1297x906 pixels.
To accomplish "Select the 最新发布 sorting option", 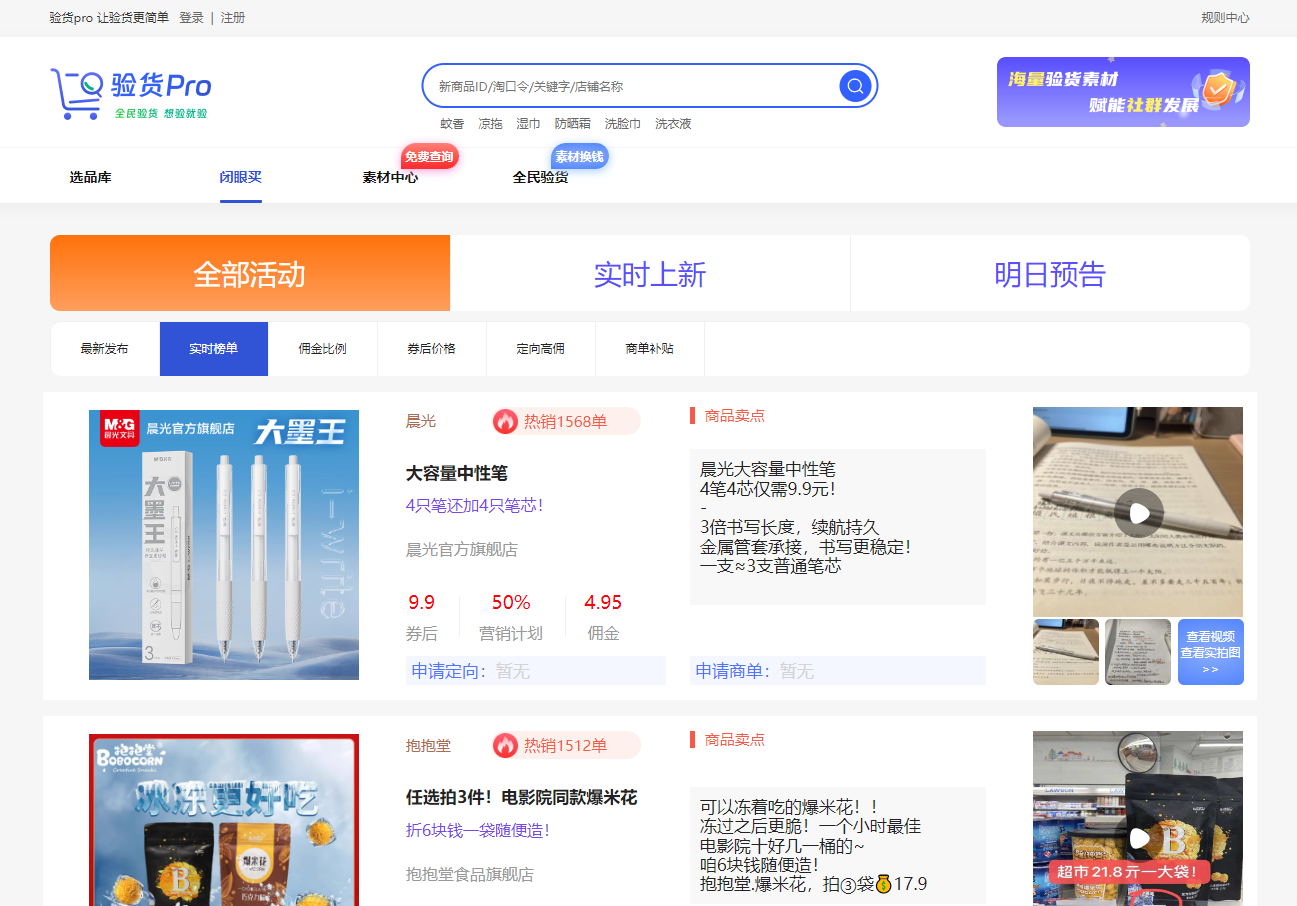I will pos(104,349).
